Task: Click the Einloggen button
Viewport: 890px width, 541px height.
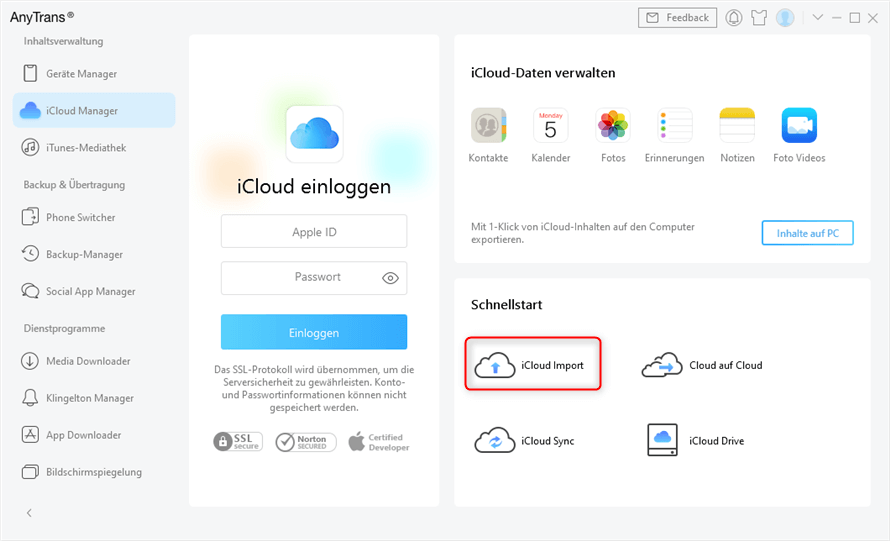Action: point(314,332)
